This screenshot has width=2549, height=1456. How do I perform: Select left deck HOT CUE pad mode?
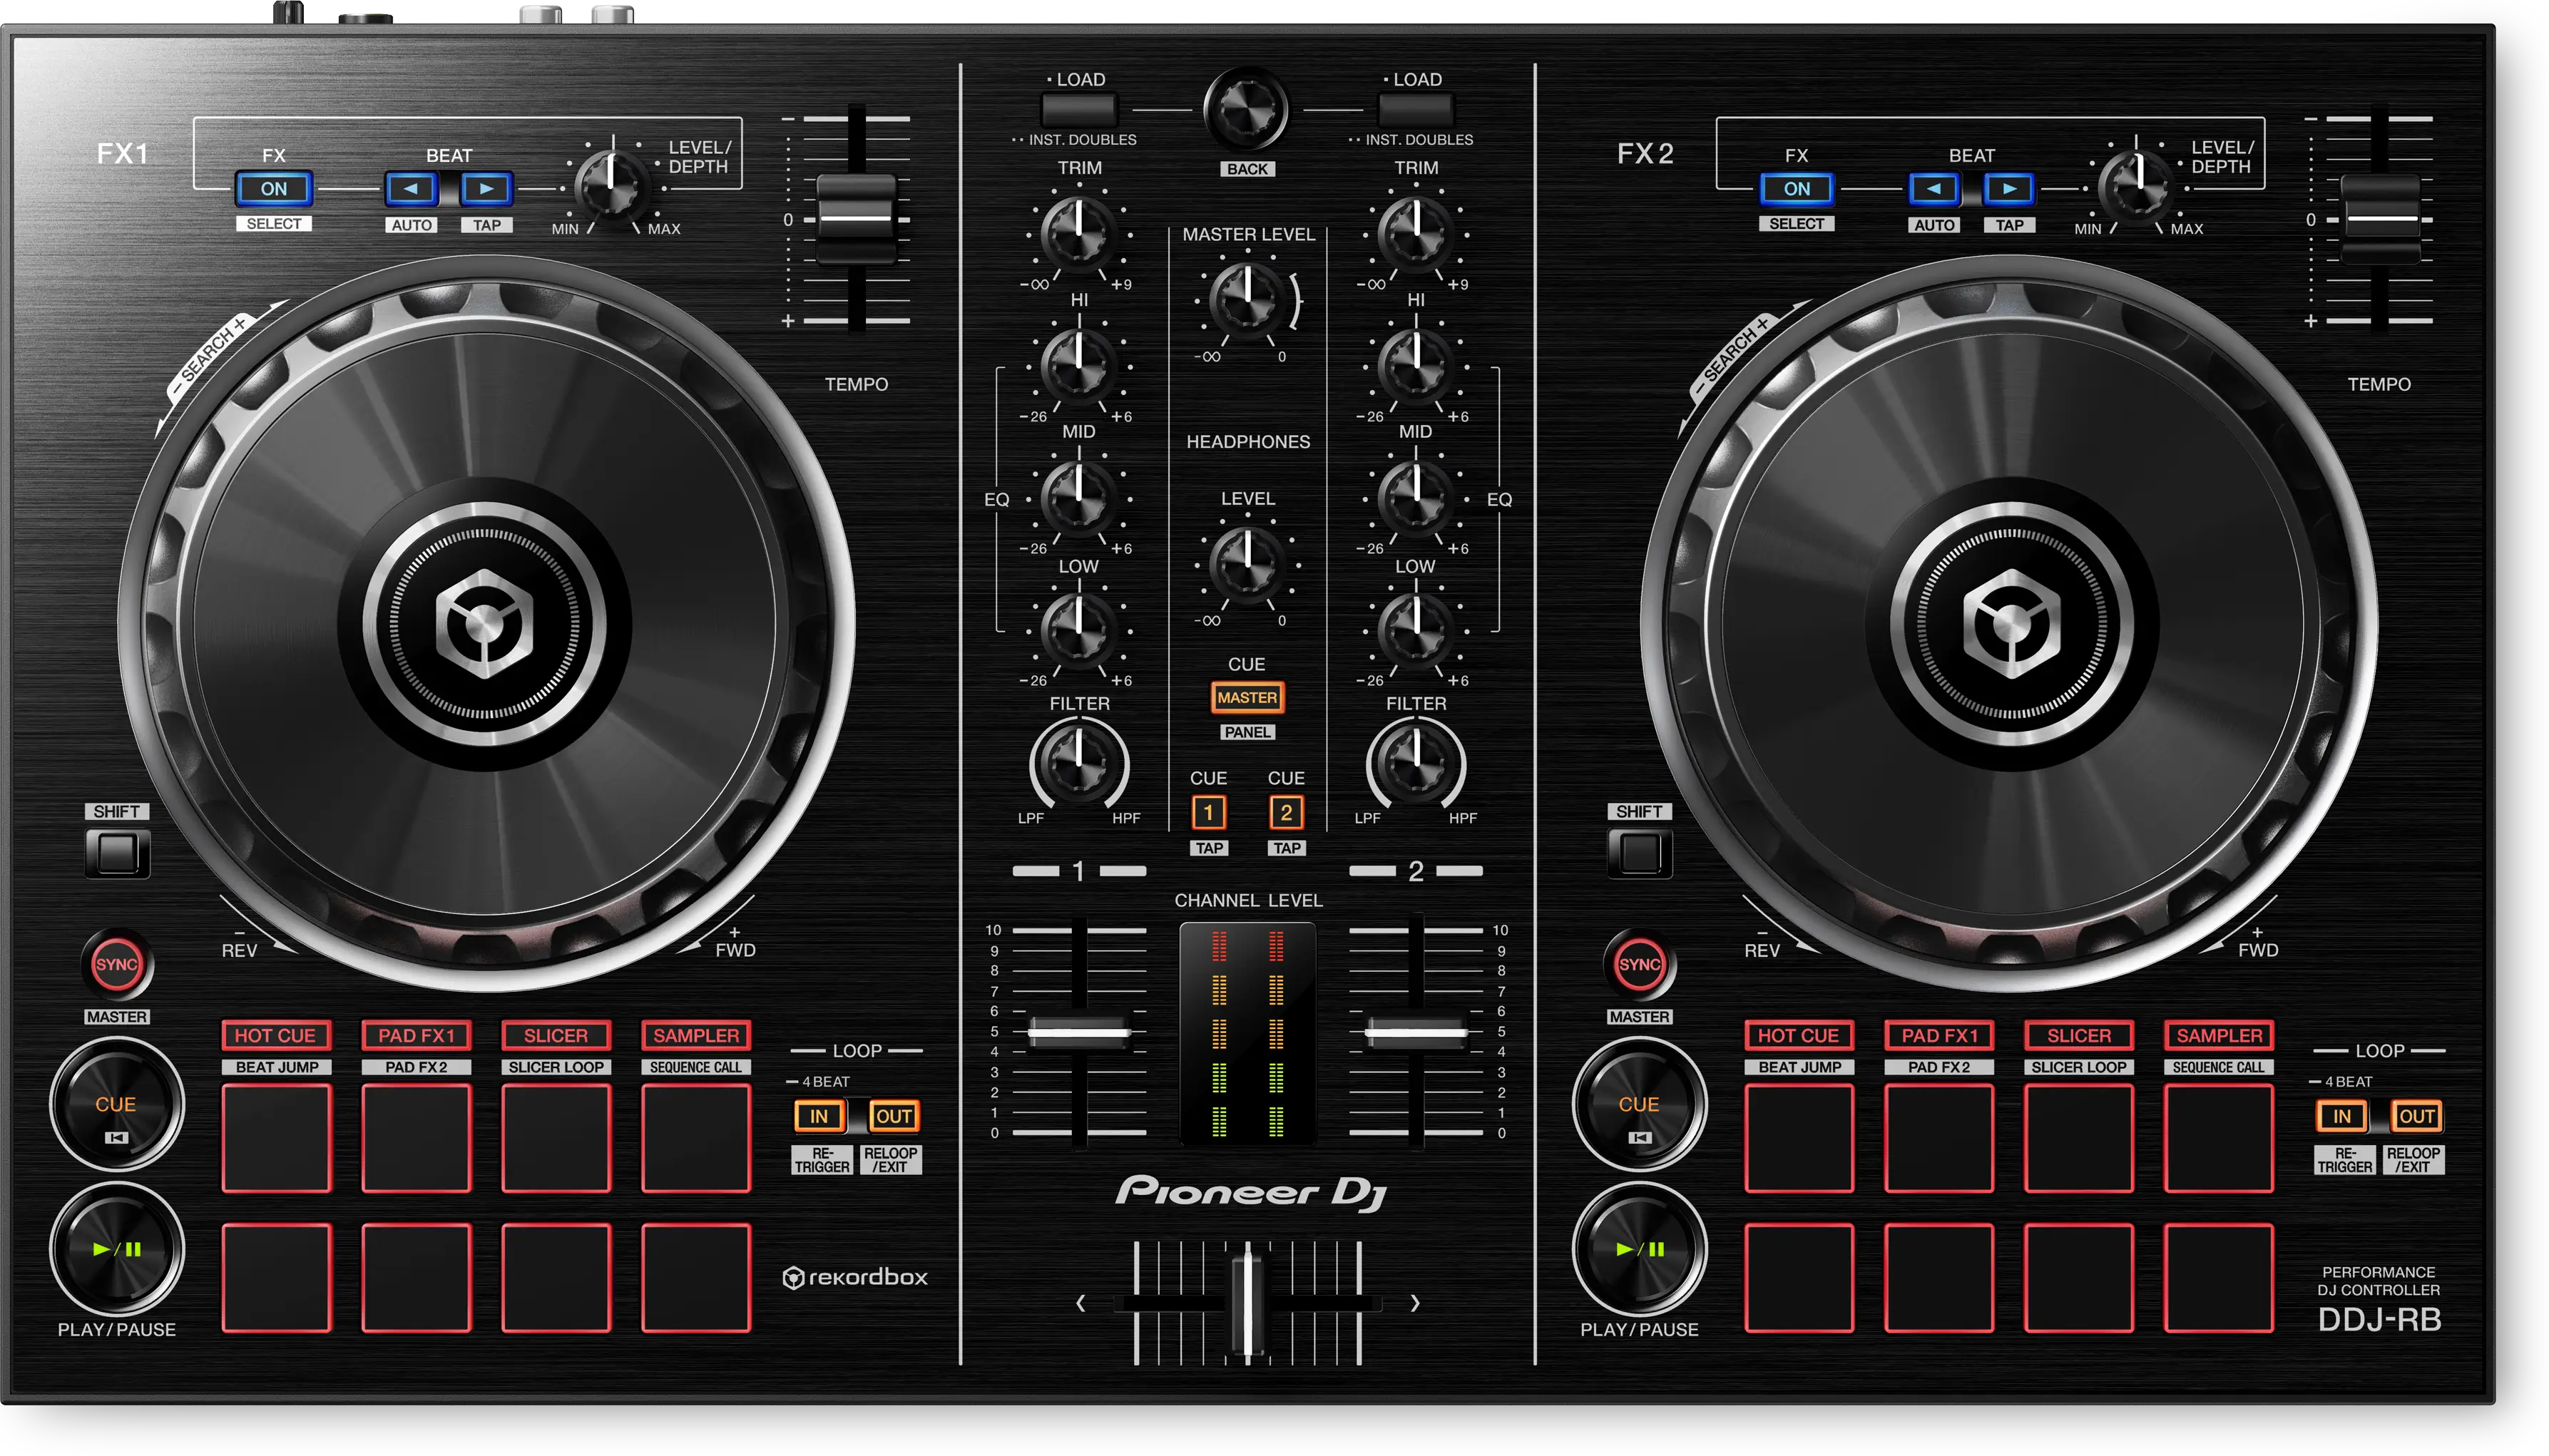(x=276, y=1036)
